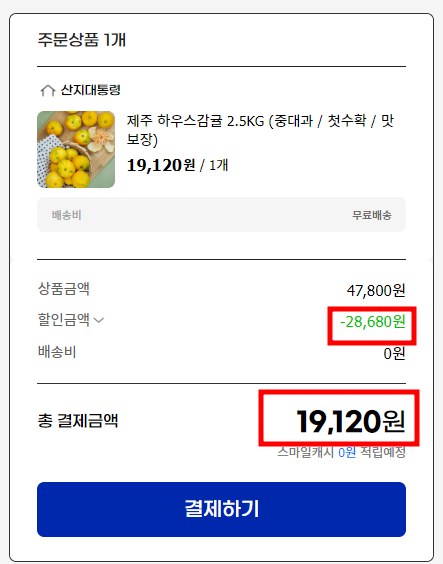The width and height of the screenshot is (443, 564).
Task: Open the 산지대통령 store home icon
Action: point(47,90)
